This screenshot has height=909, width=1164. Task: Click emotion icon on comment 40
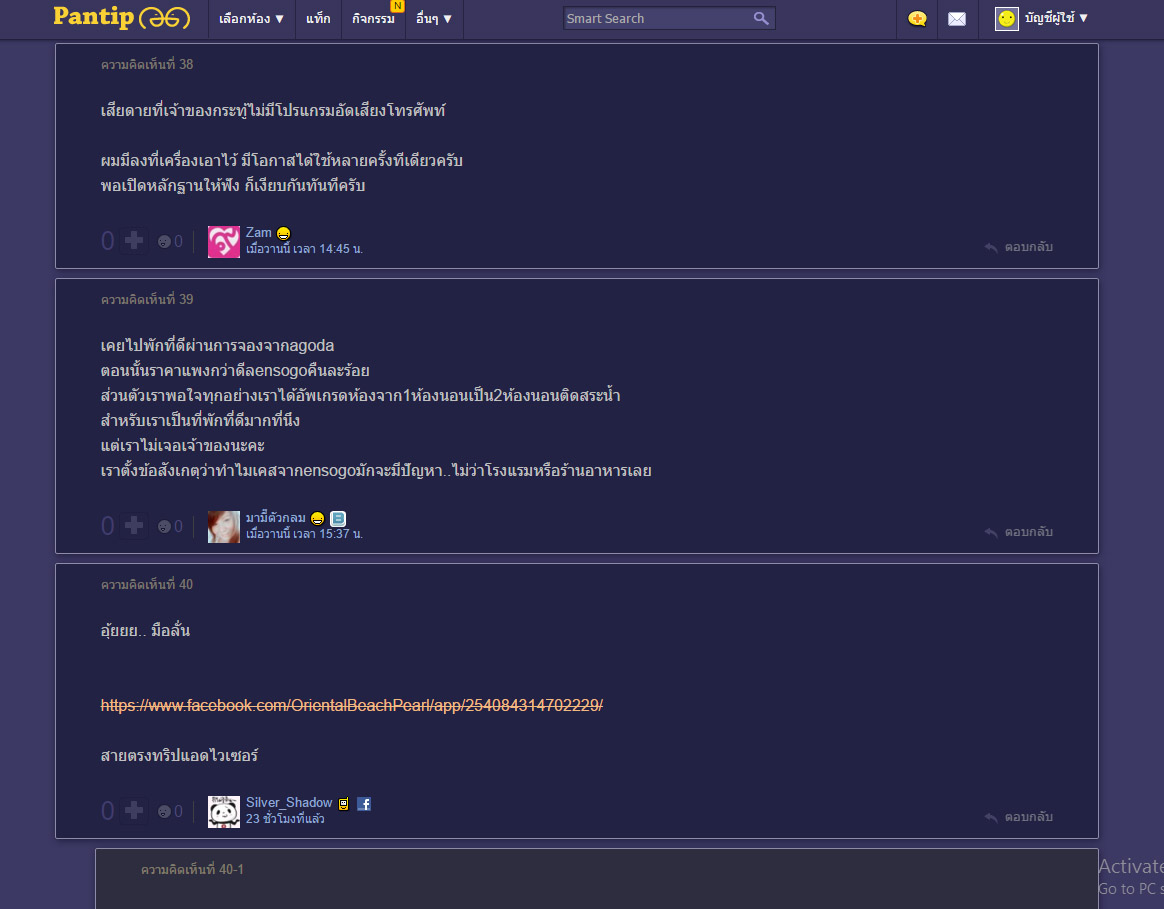point(164,812)
